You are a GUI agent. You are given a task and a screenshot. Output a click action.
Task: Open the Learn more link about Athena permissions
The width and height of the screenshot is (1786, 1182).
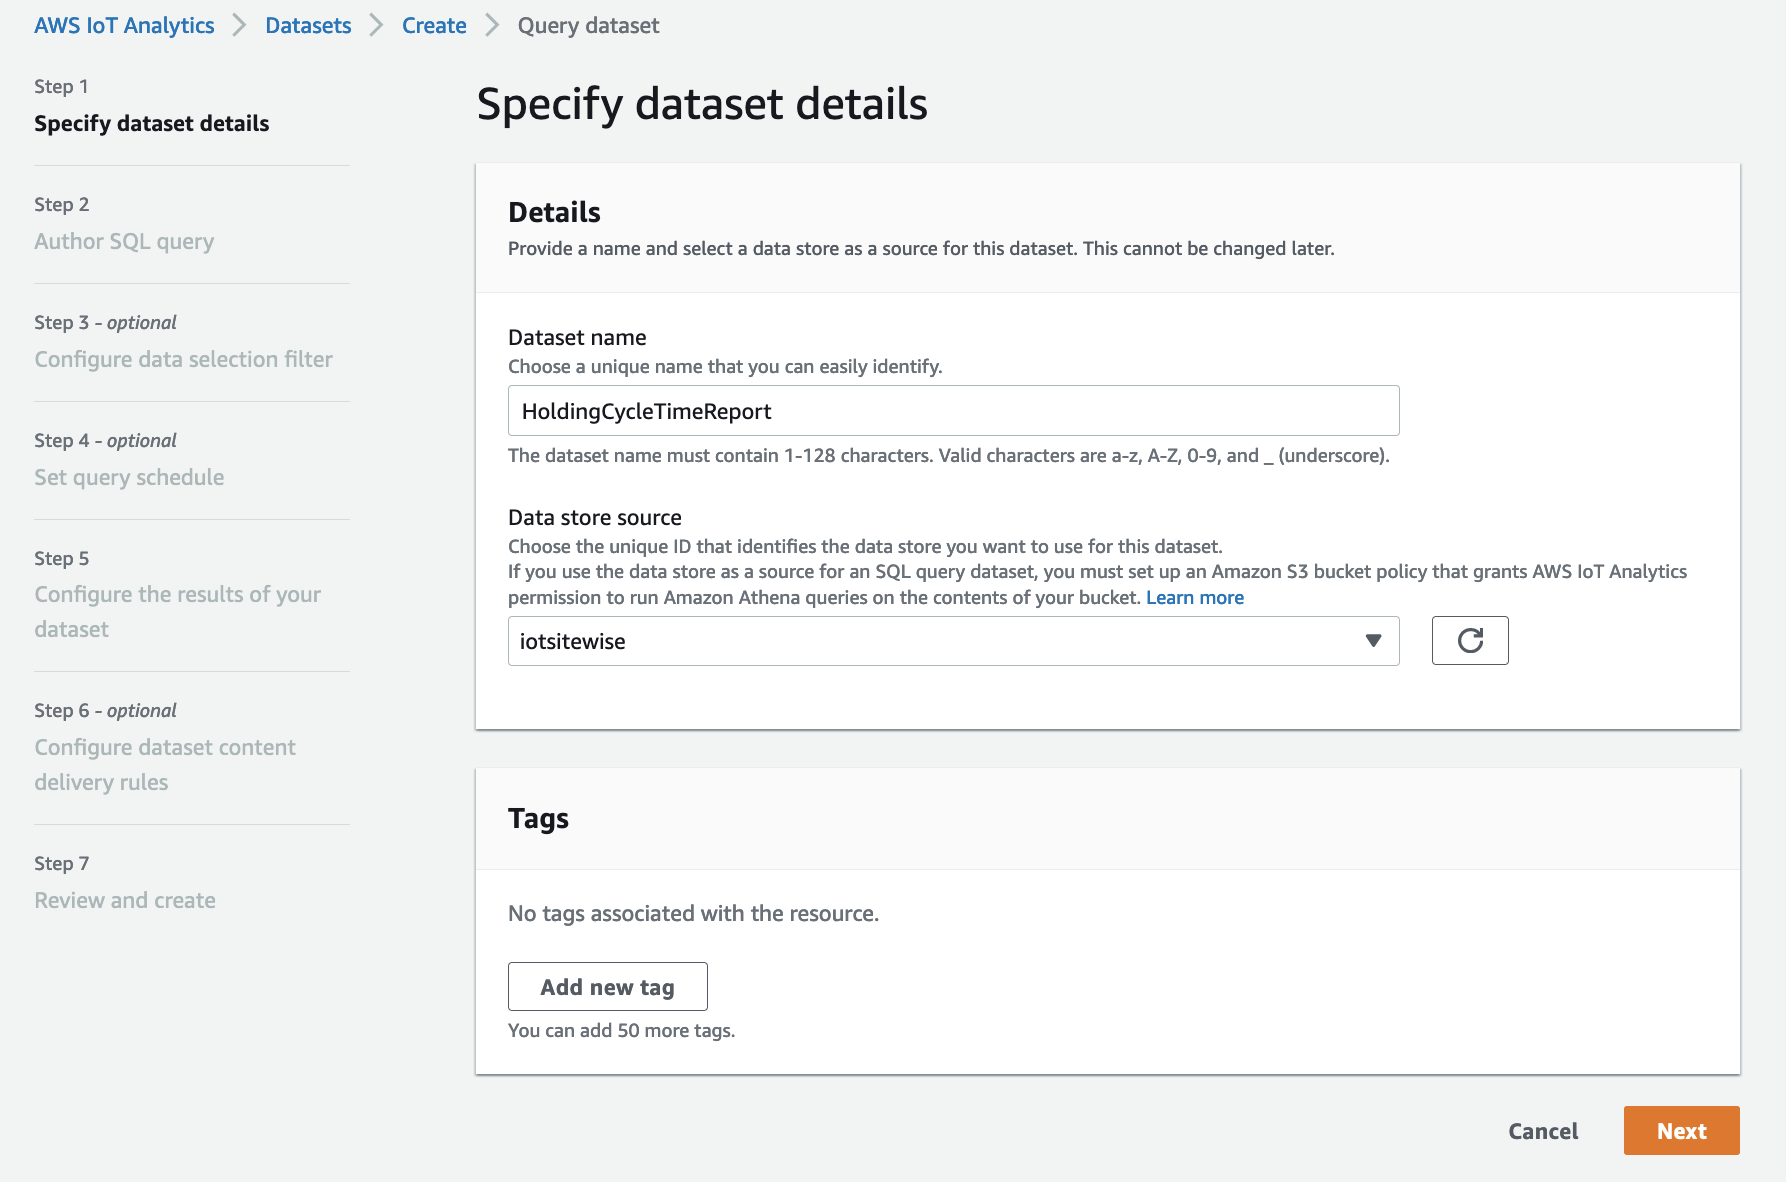click(1195, 597)
